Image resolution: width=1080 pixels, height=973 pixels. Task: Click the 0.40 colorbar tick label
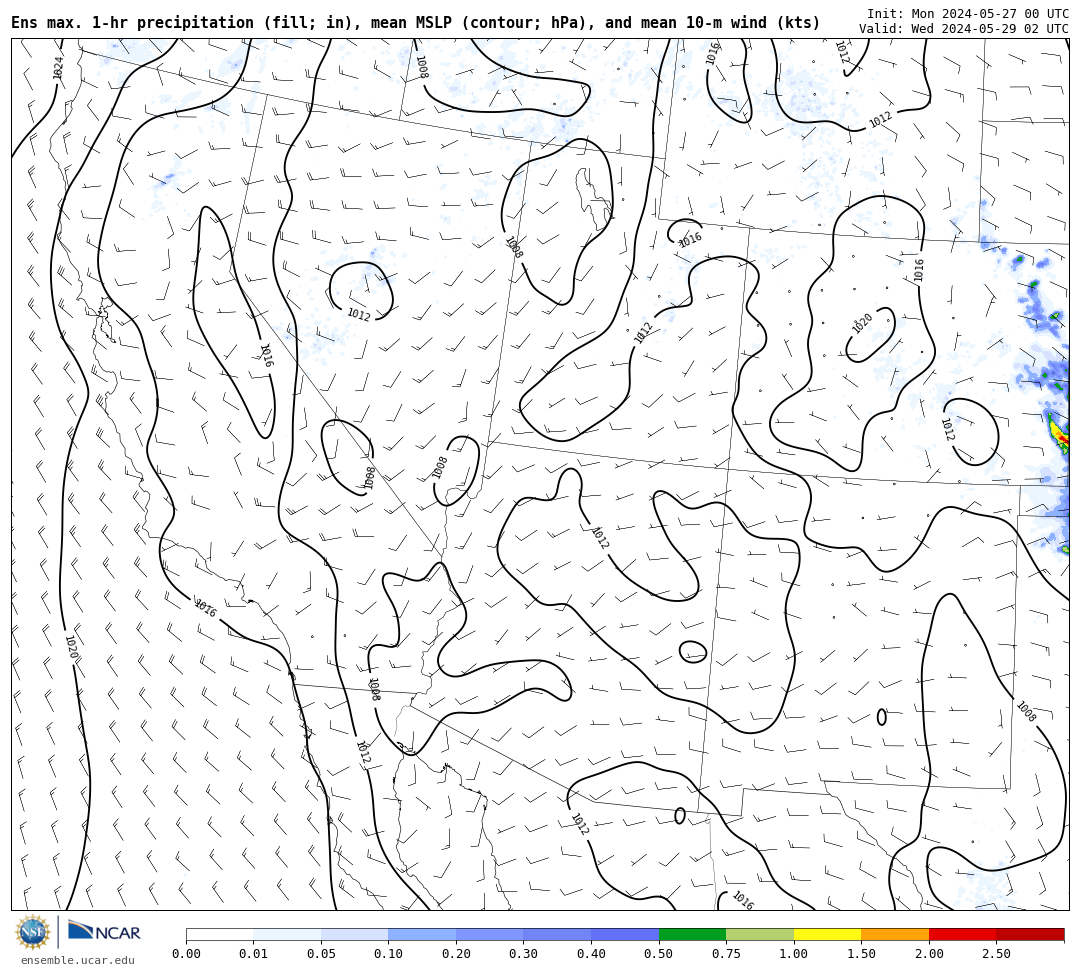[591, 954]
